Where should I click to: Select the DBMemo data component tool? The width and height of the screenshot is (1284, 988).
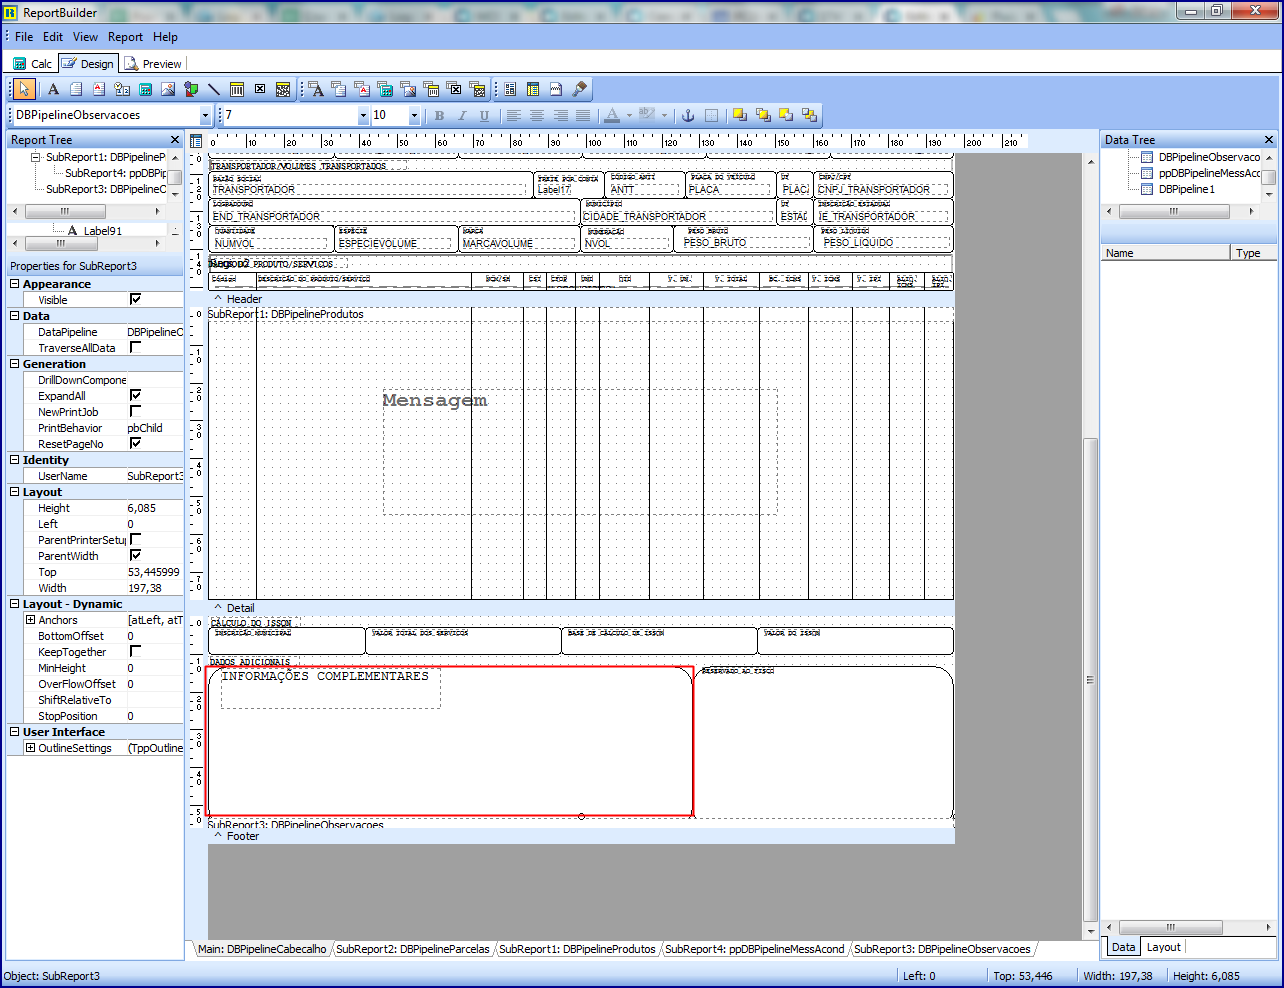pos(339,89)
